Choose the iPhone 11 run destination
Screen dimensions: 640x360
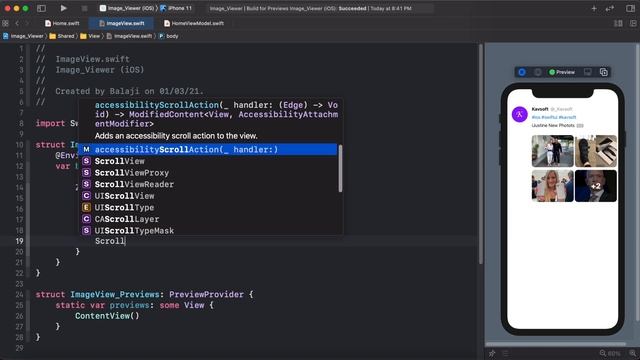pos(176,8)
